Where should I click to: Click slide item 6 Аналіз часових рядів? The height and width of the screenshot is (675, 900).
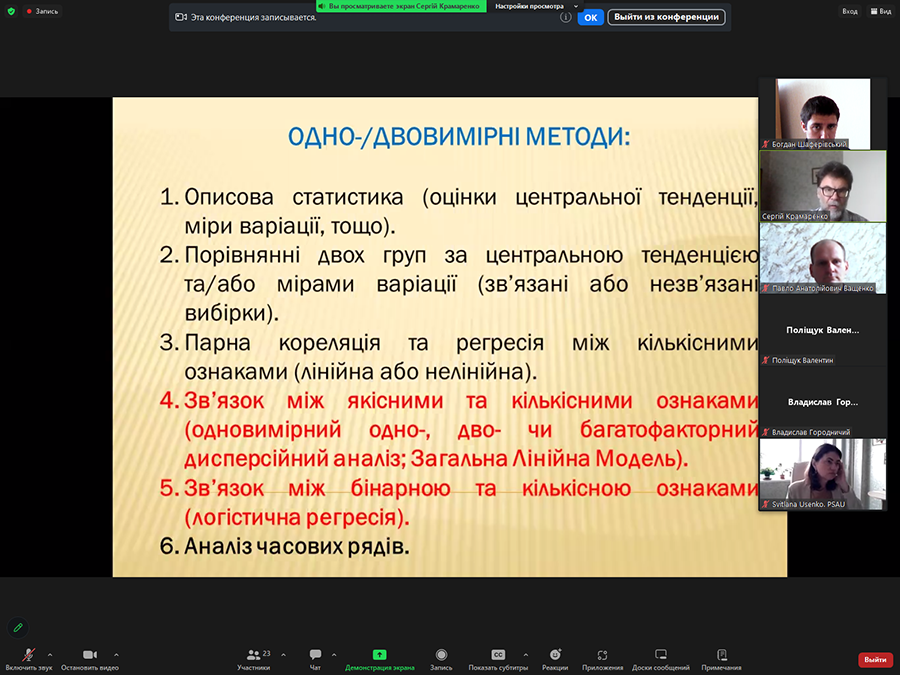[x=285, y=546]
